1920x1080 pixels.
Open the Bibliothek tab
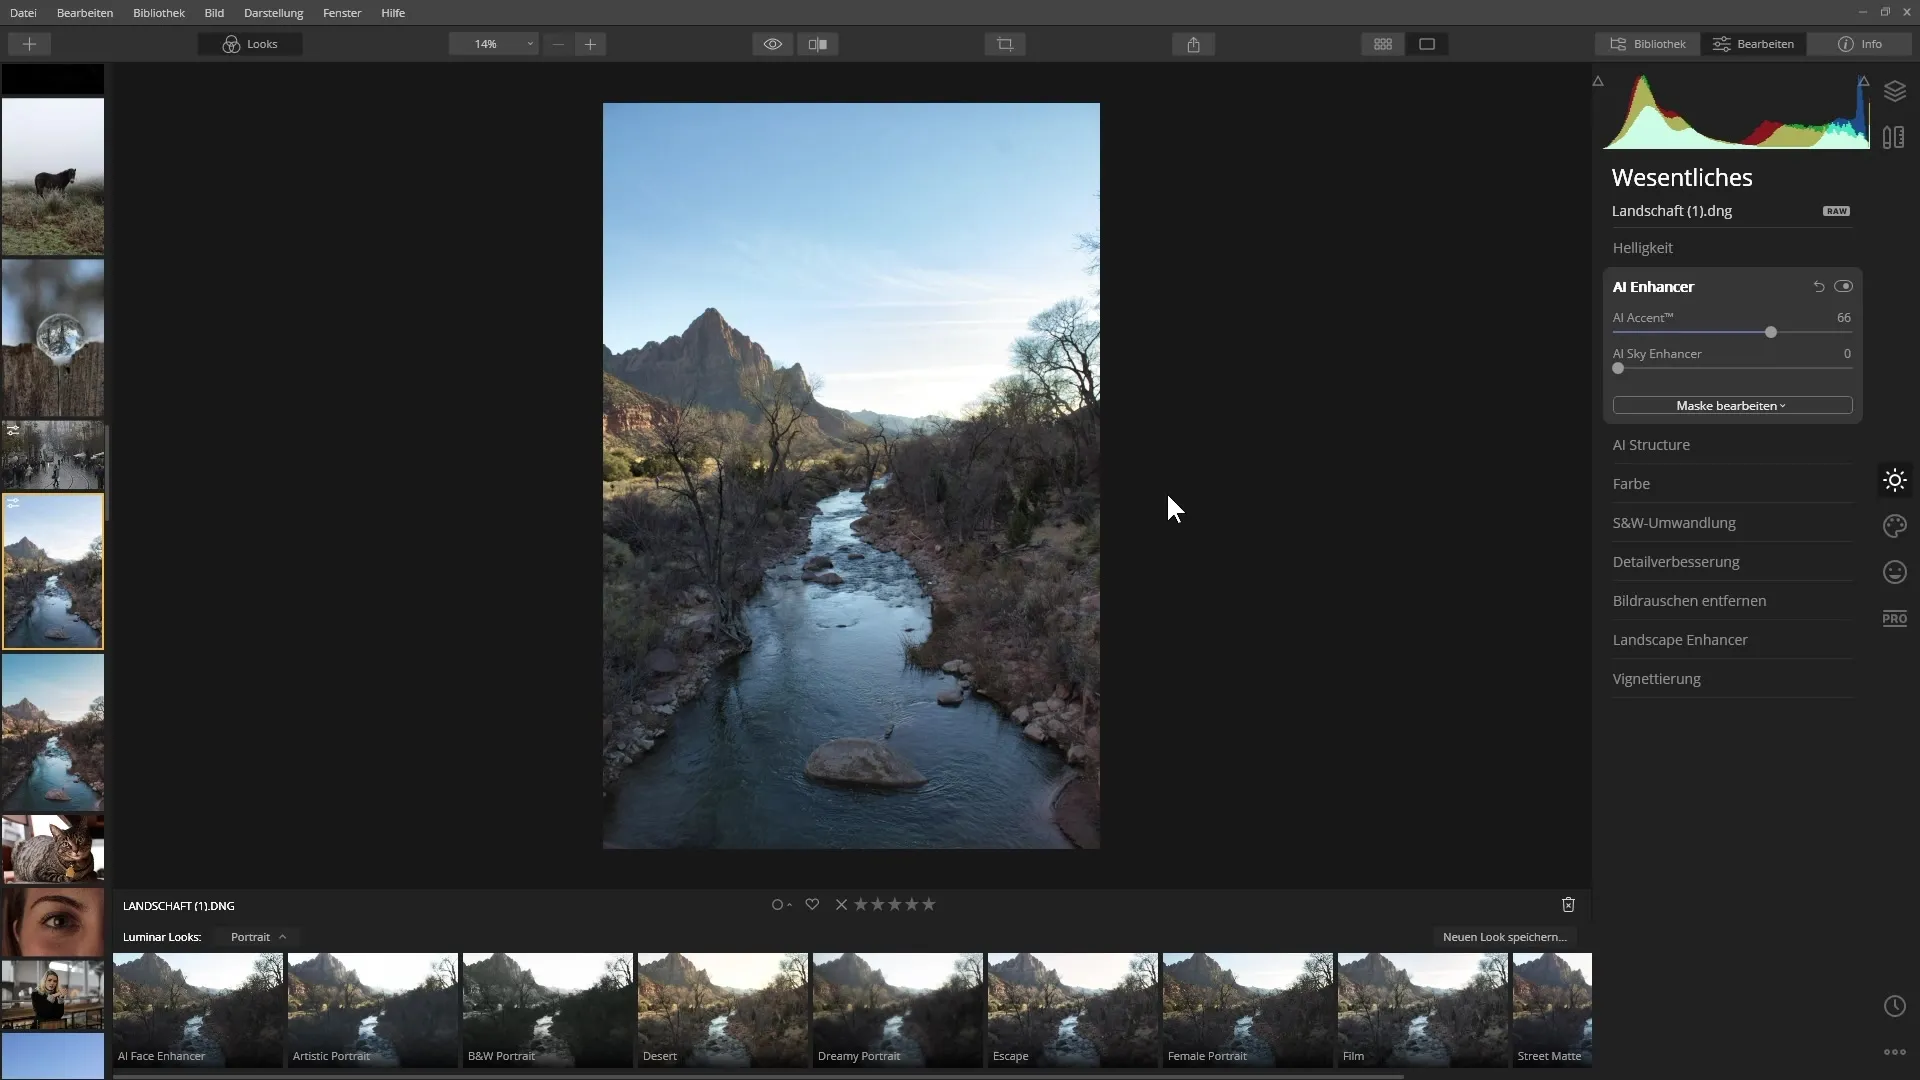click(1647, 44)
